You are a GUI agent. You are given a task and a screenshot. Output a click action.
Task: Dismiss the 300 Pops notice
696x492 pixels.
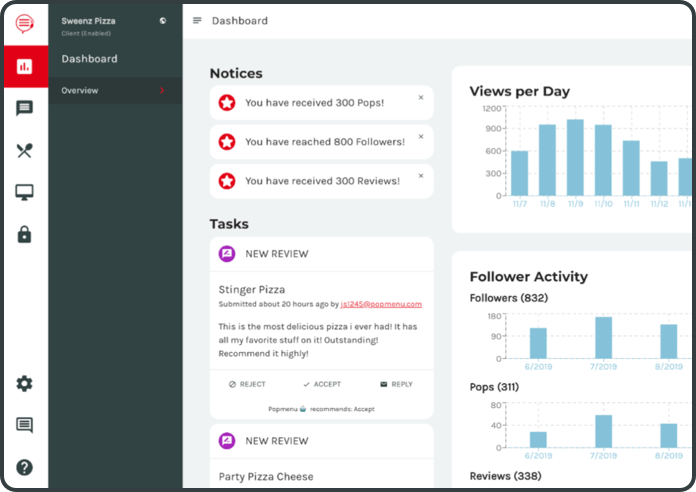[420, 98]
